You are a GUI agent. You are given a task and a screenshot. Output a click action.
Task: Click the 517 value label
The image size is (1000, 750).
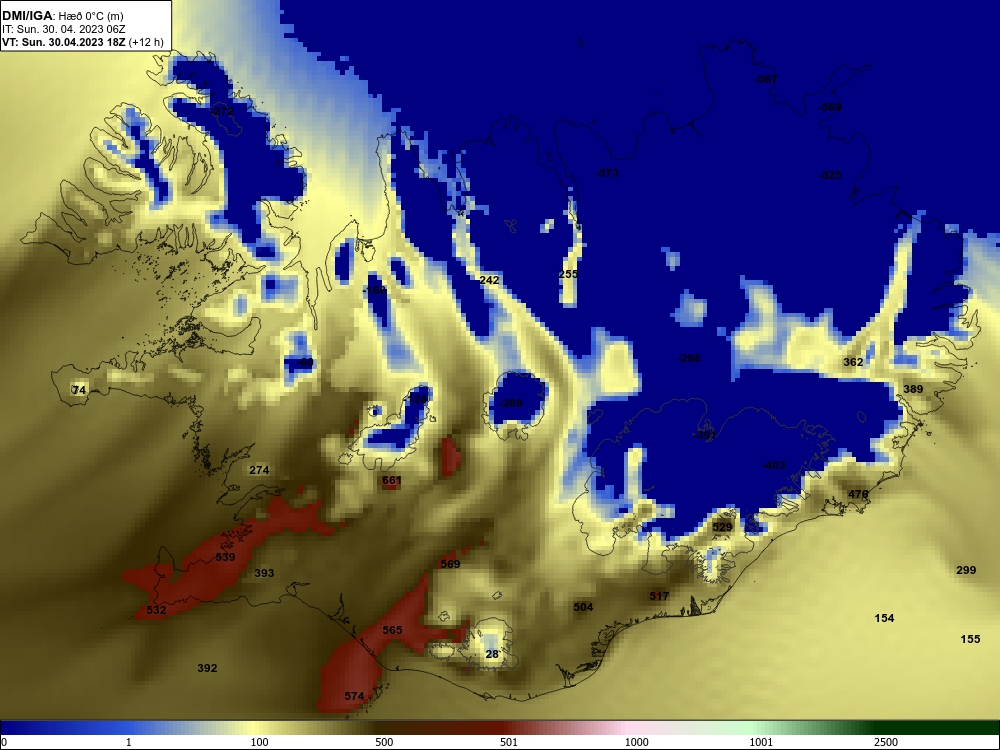tap(659, 596)
